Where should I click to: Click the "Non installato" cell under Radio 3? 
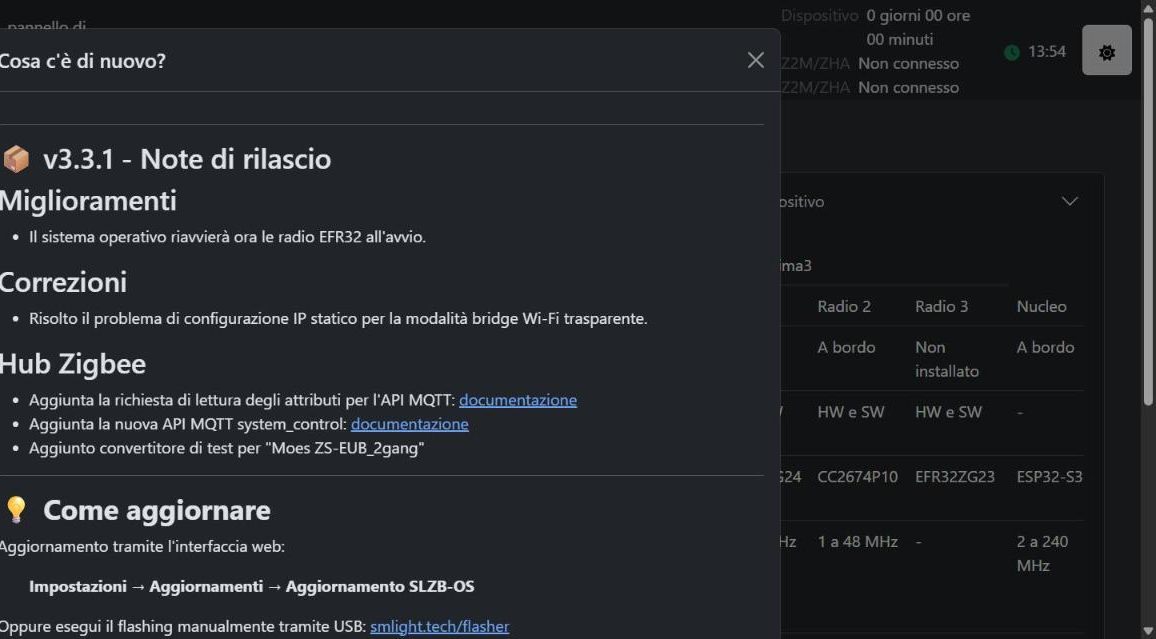click(x=947, y=359)
